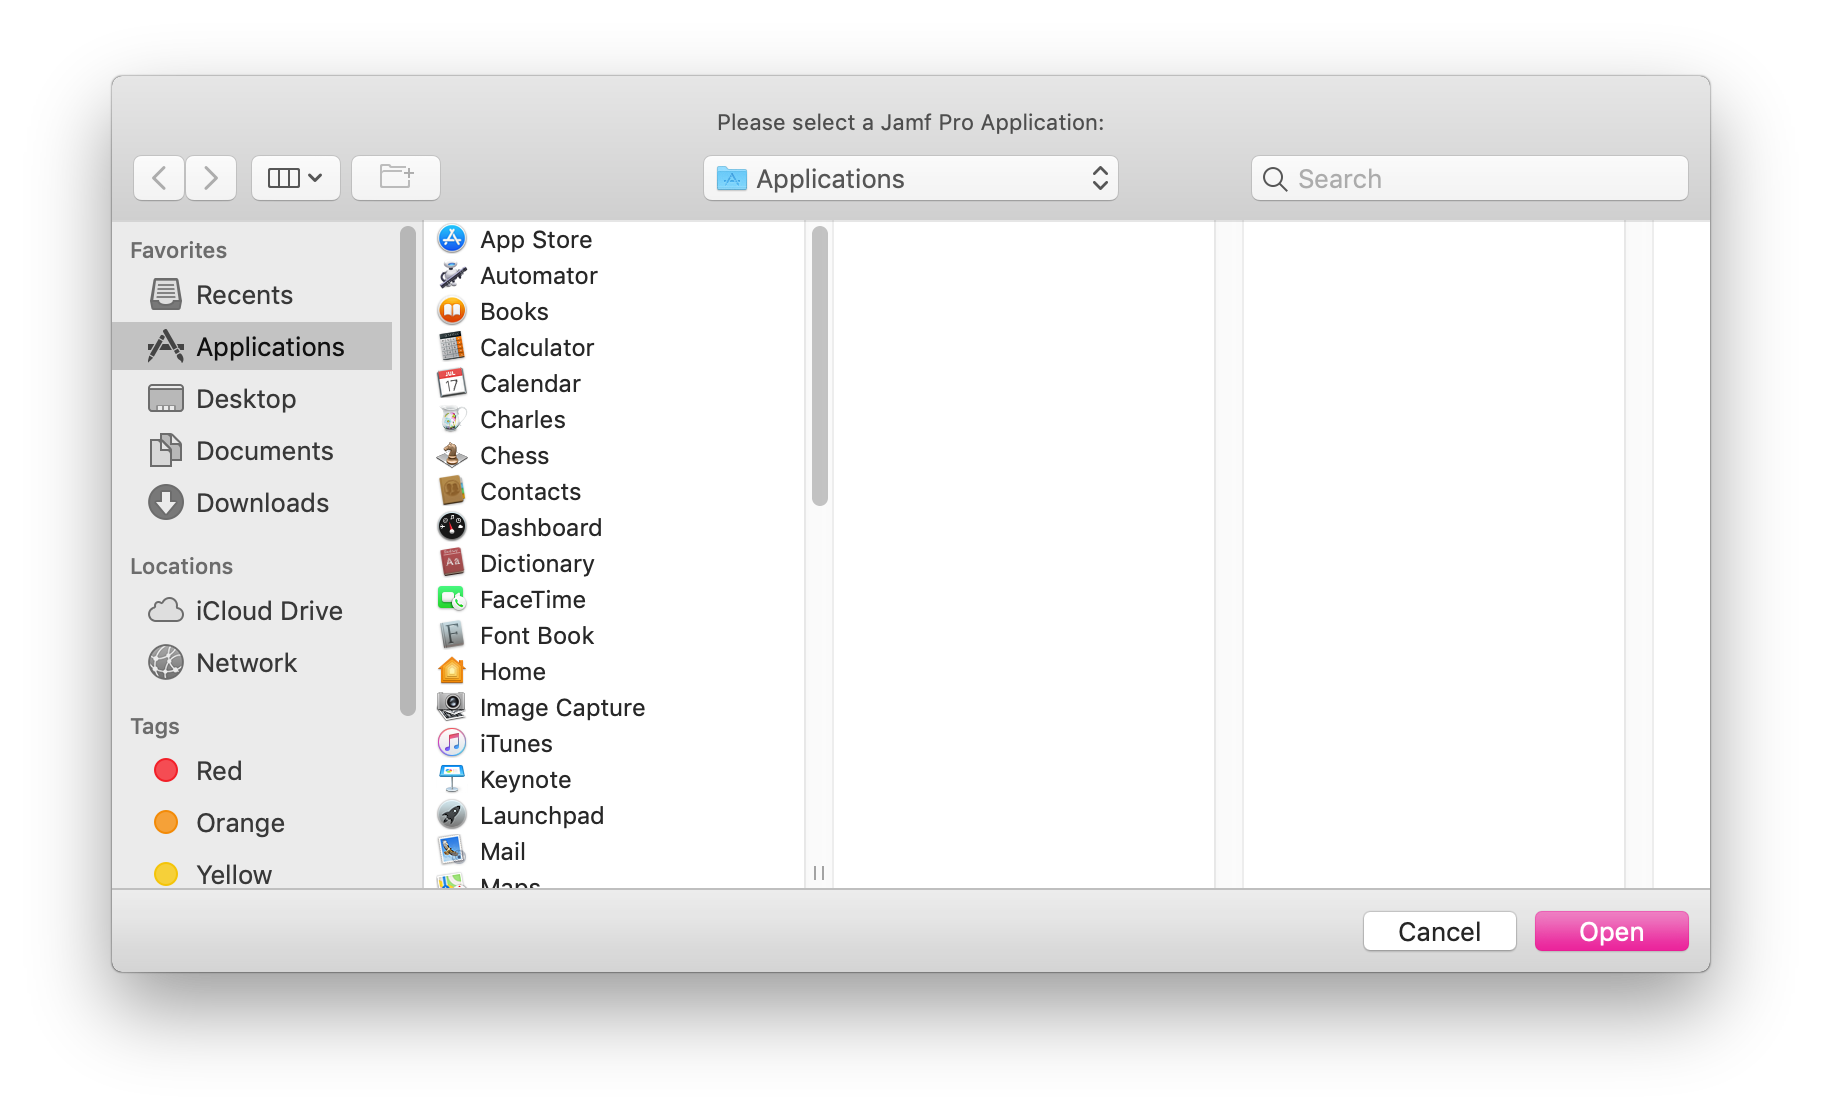
Task: Open the Applications location popup menu
Action: pyautogui.click(x=911, y=178)
